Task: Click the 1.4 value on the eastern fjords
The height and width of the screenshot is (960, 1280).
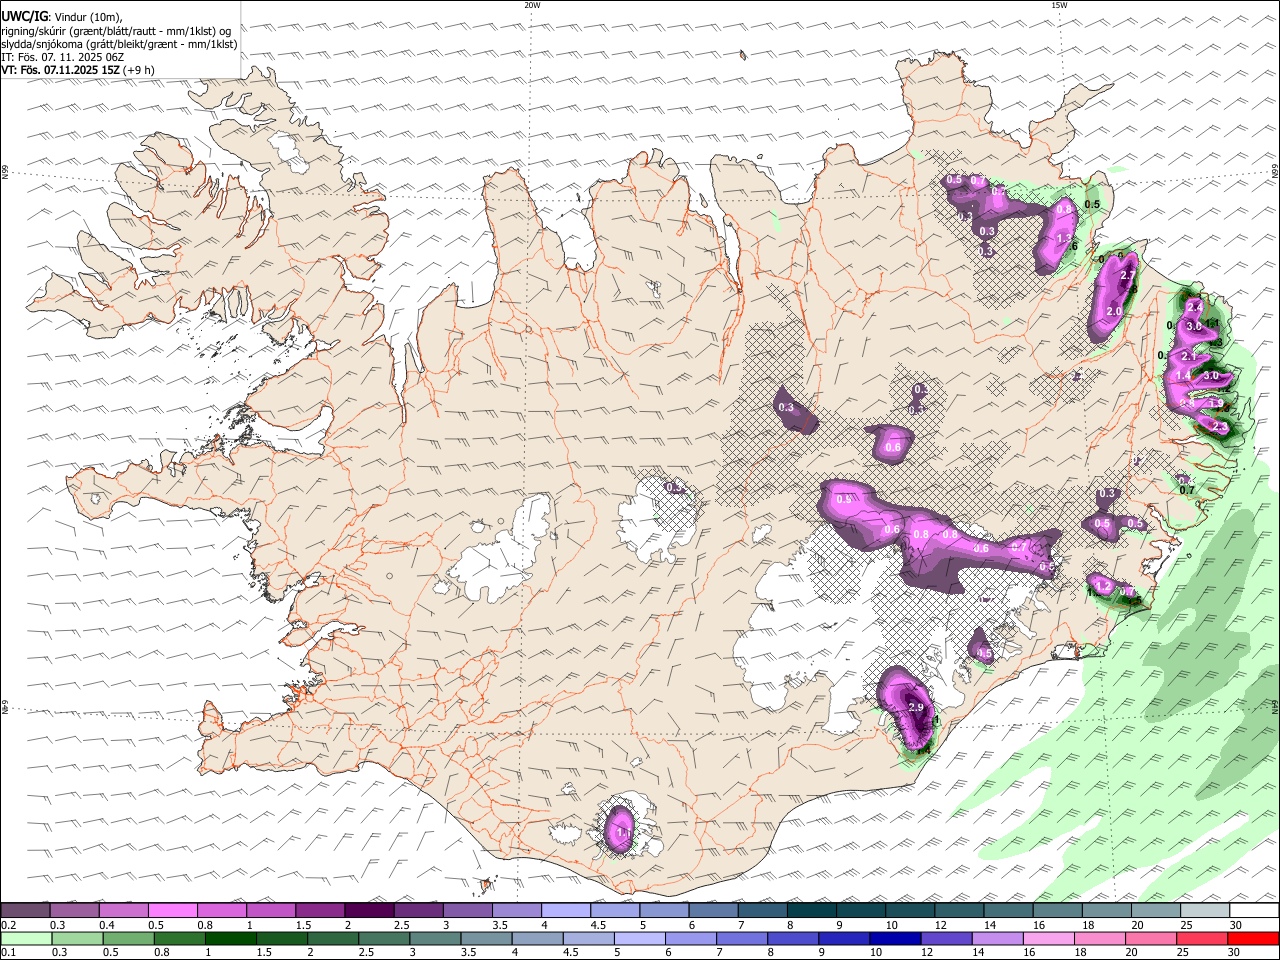Action: (x=1183, y=376)
